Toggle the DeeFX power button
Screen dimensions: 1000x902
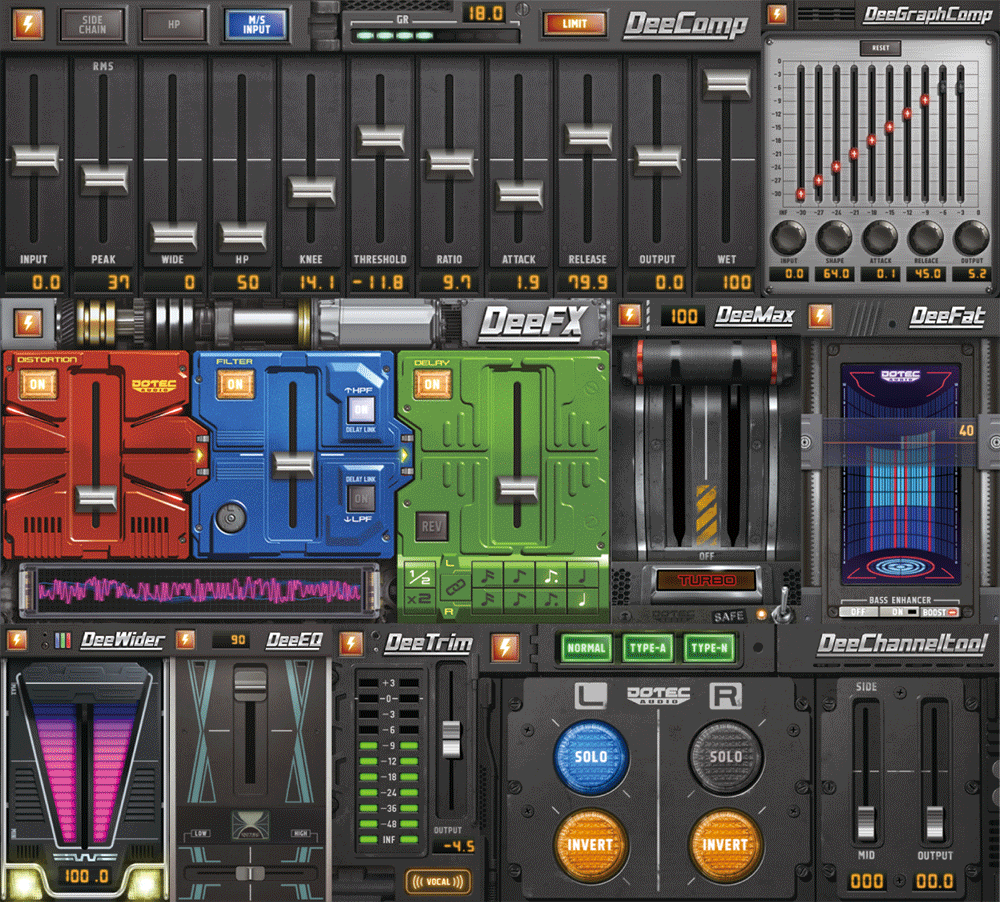[x=28, y=322]
